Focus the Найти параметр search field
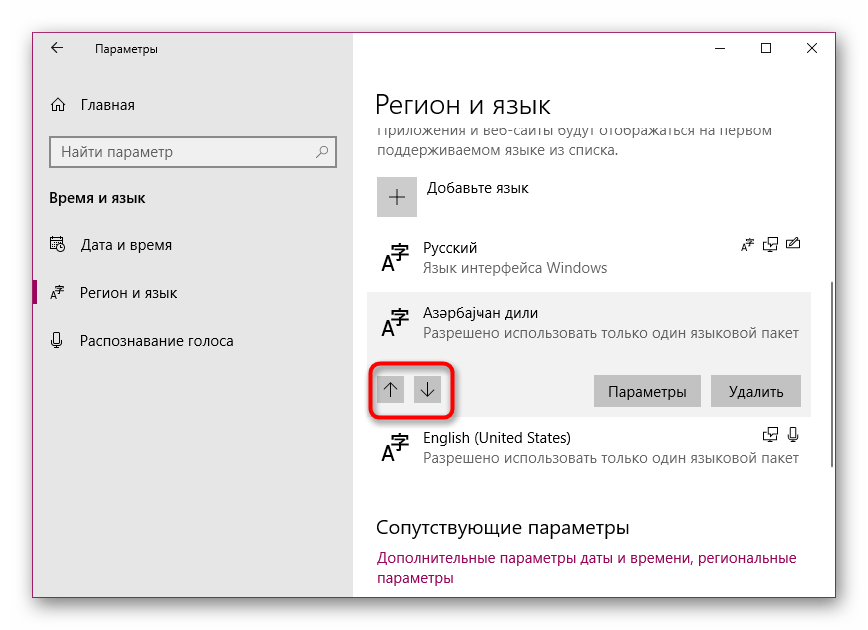Viewport: 868px width, 630px height. click(193, 152)
